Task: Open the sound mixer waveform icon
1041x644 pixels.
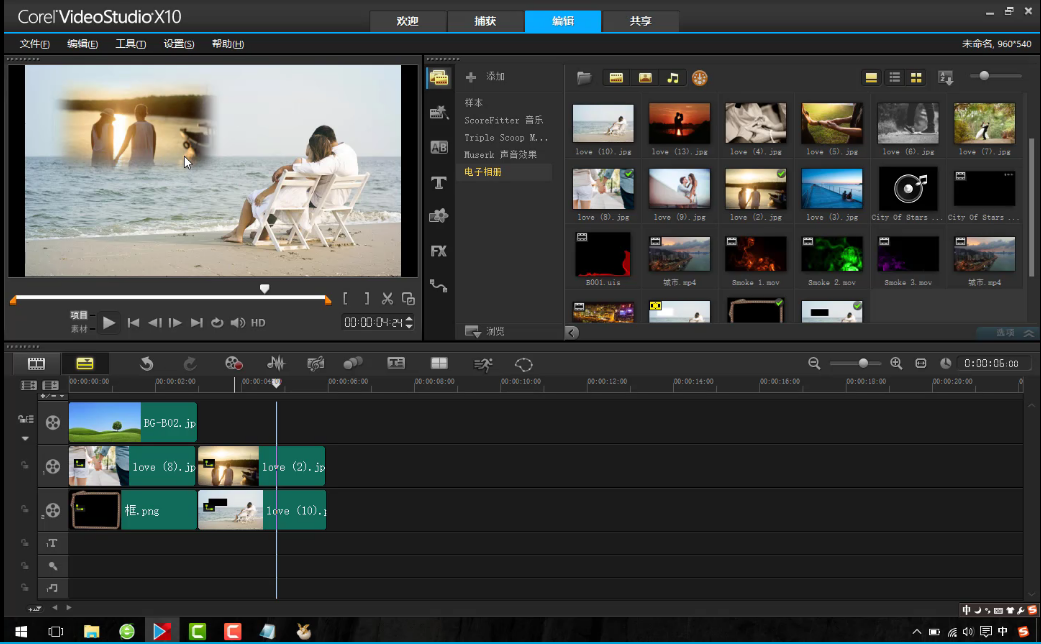Action: point(276,364)
